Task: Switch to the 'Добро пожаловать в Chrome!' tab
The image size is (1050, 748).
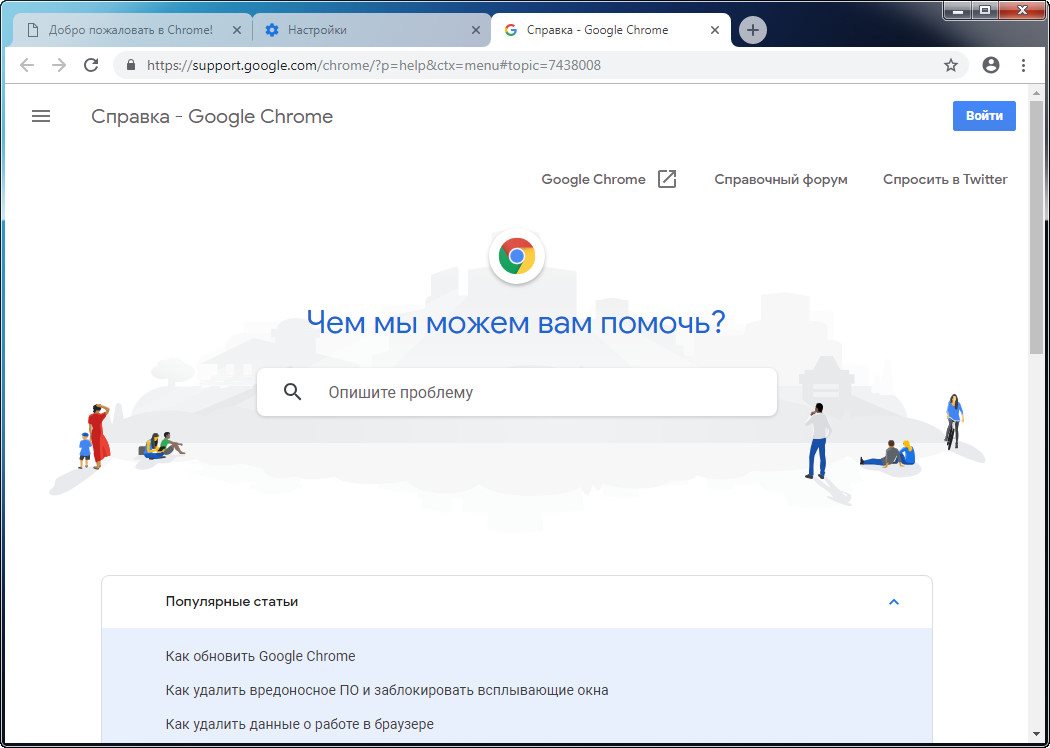Action: [x=131, y=30]
